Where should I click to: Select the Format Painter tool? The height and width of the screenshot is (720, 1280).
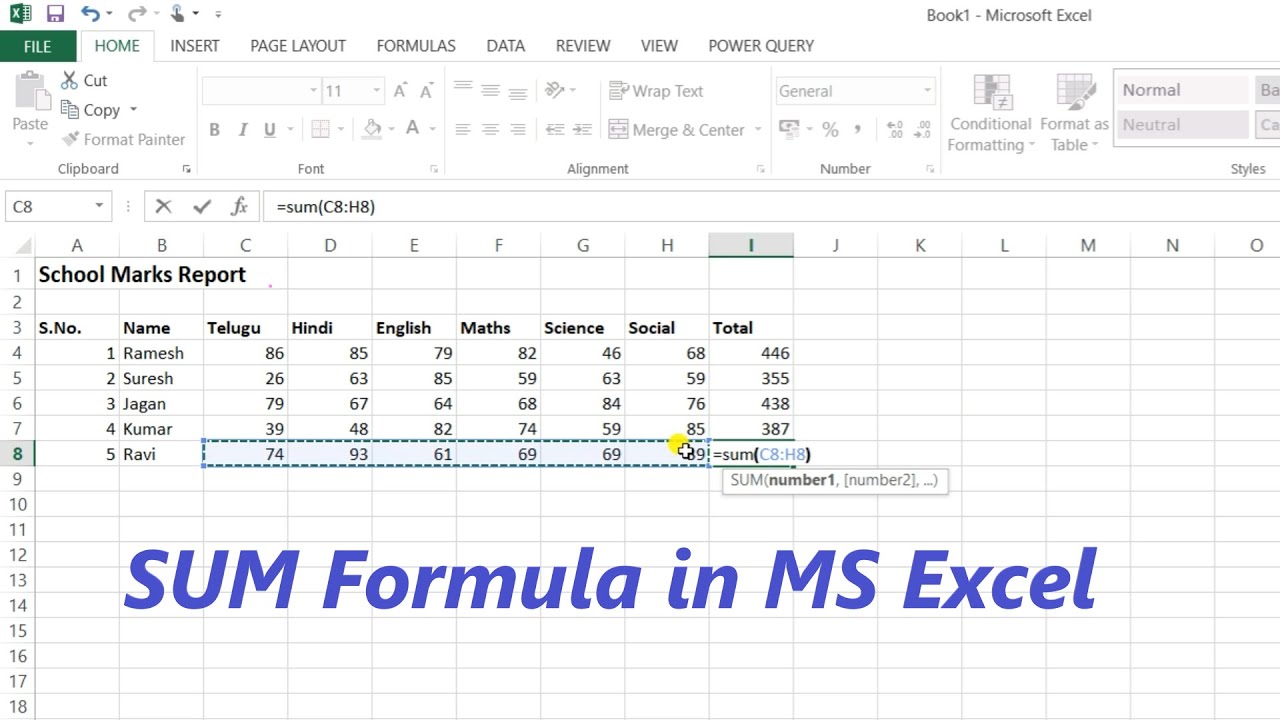123,140
